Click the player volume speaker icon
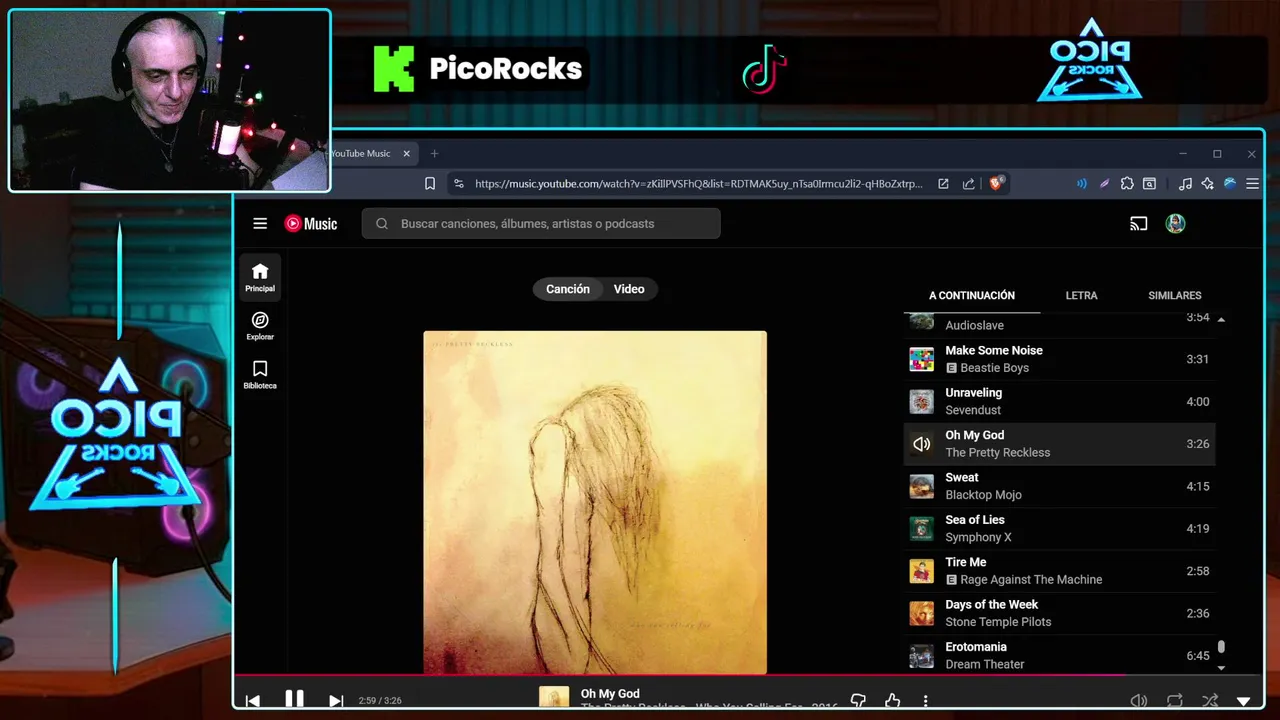This screenshot has width=1280, height=720. pyautogui.click(x=1138, y=701)
